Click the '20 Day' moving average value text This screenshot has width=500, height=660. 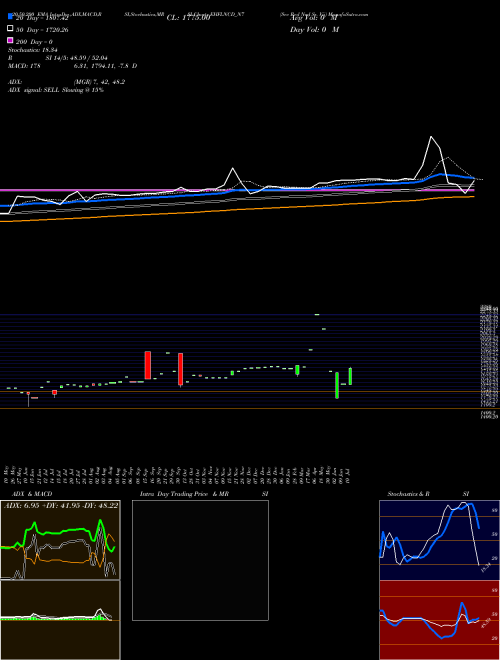pyautogui.click(x=42, y=18)
